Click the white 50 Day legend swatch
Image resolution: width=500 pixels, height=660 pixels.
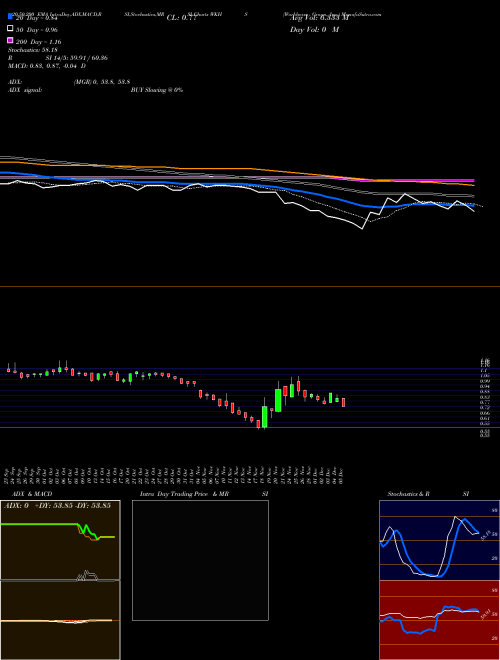click(10, 29)
